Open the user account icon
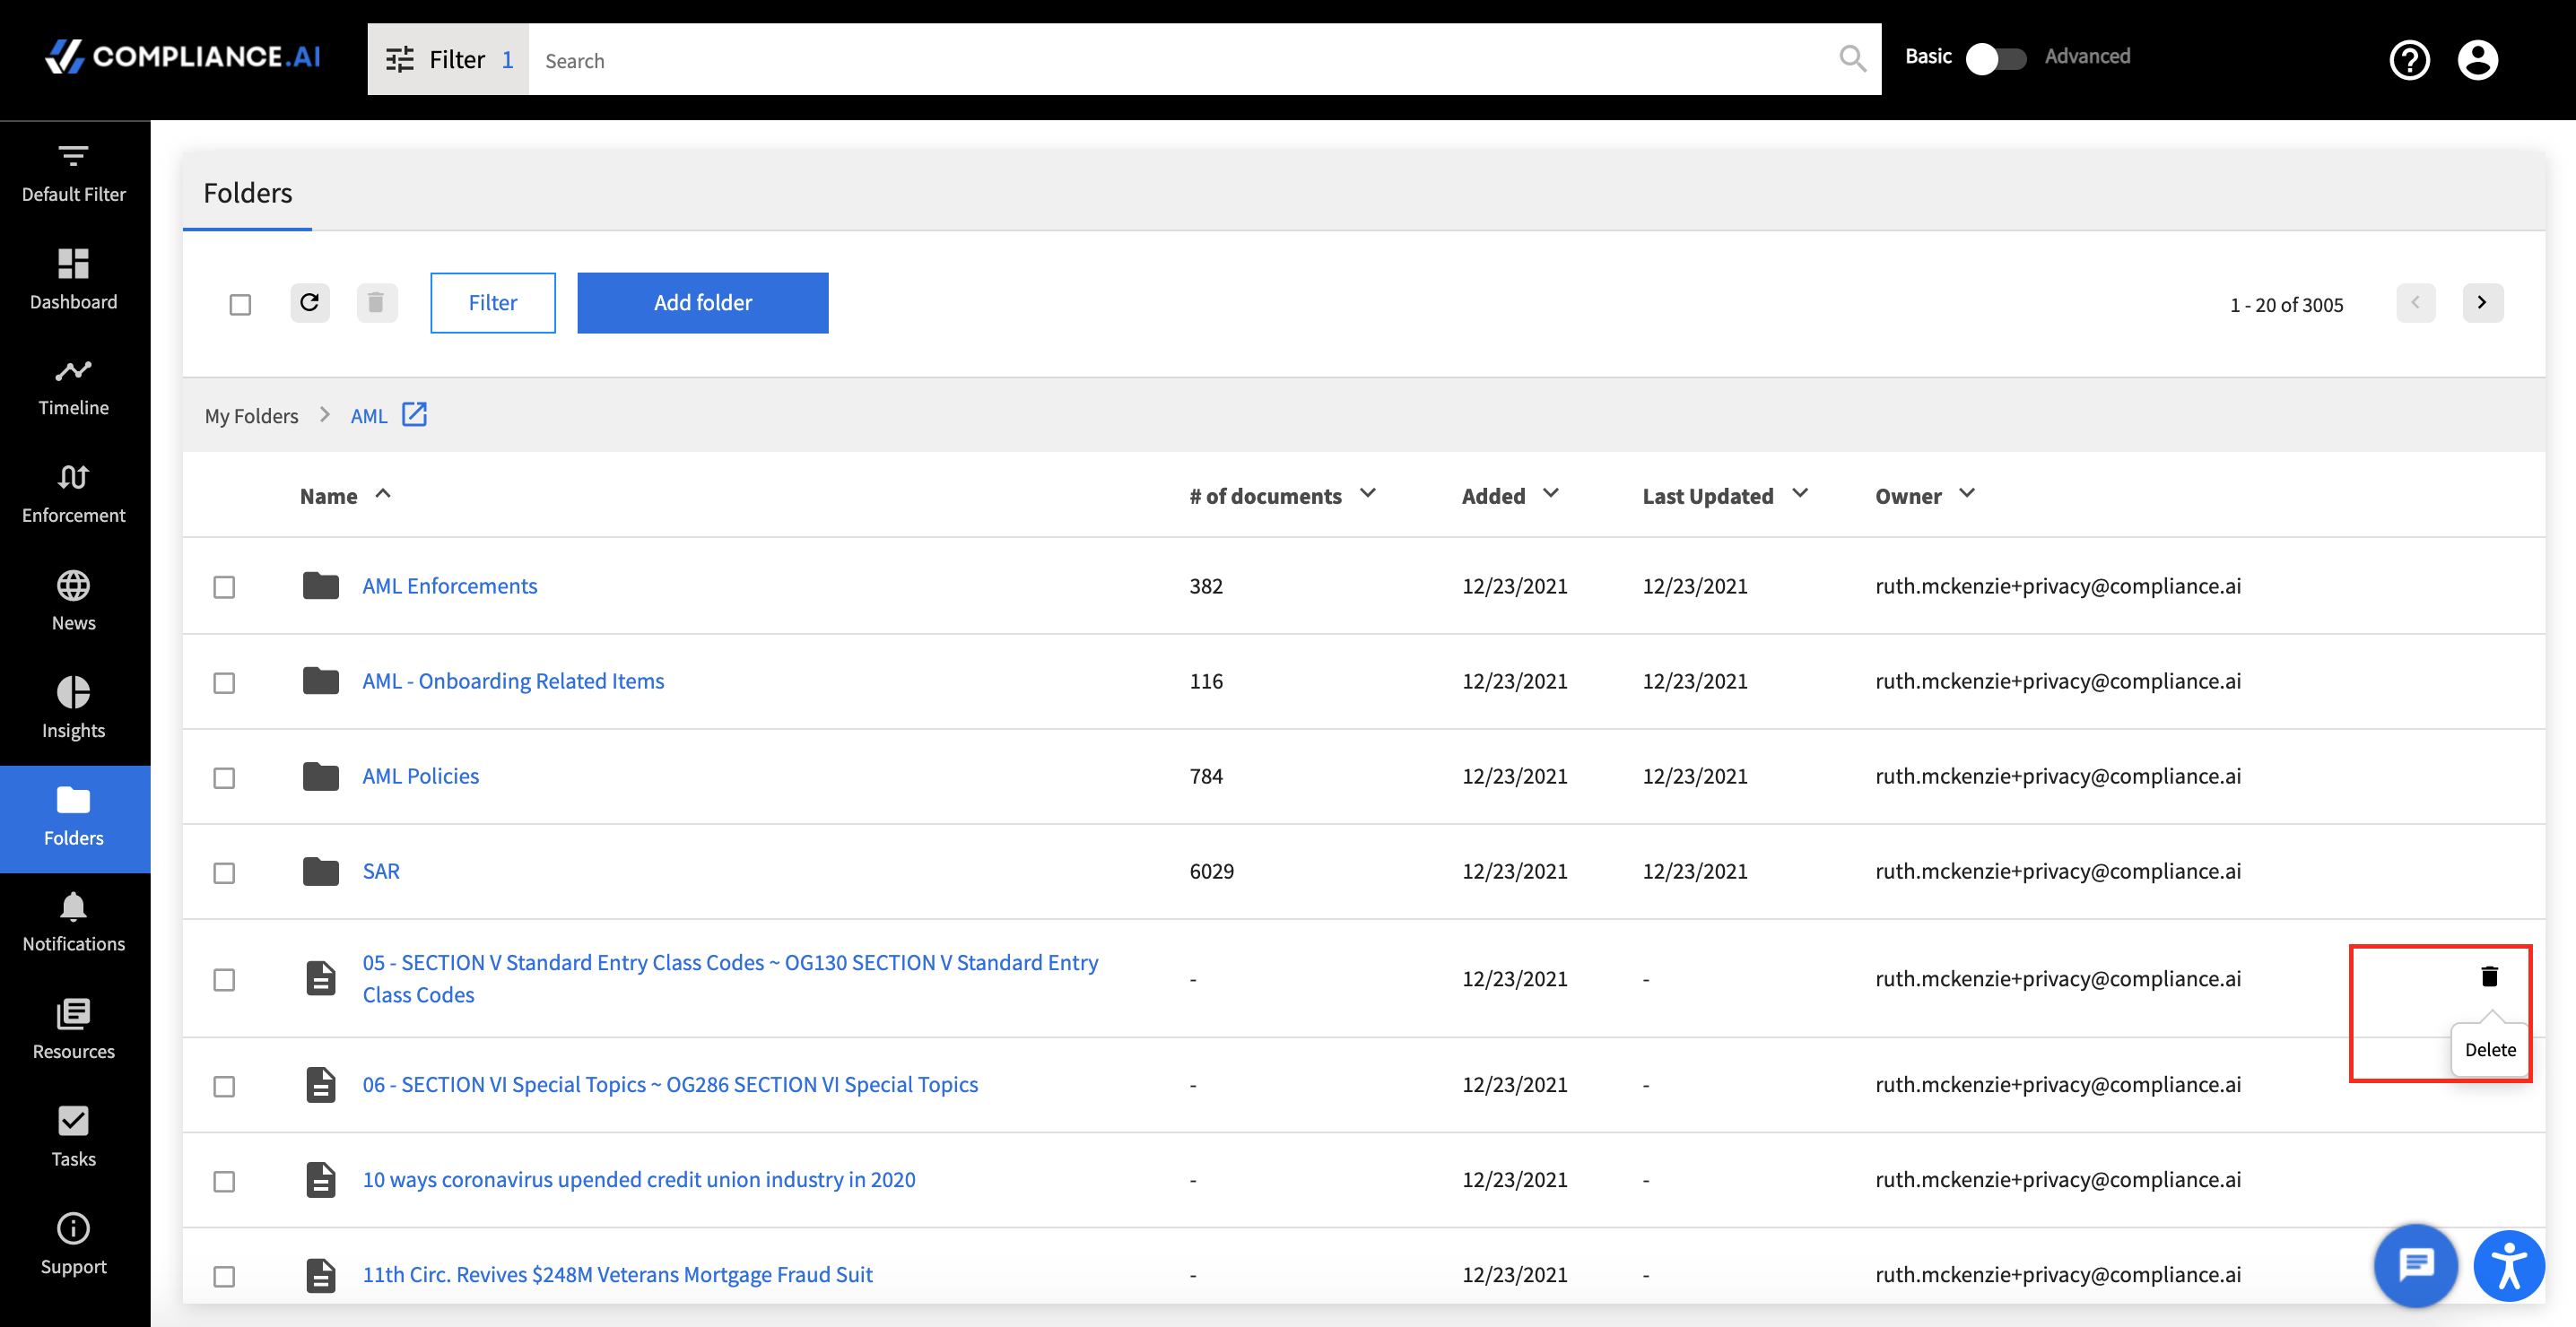Viewport: 2576px width, 1327px height. [x=2477, y=60]
